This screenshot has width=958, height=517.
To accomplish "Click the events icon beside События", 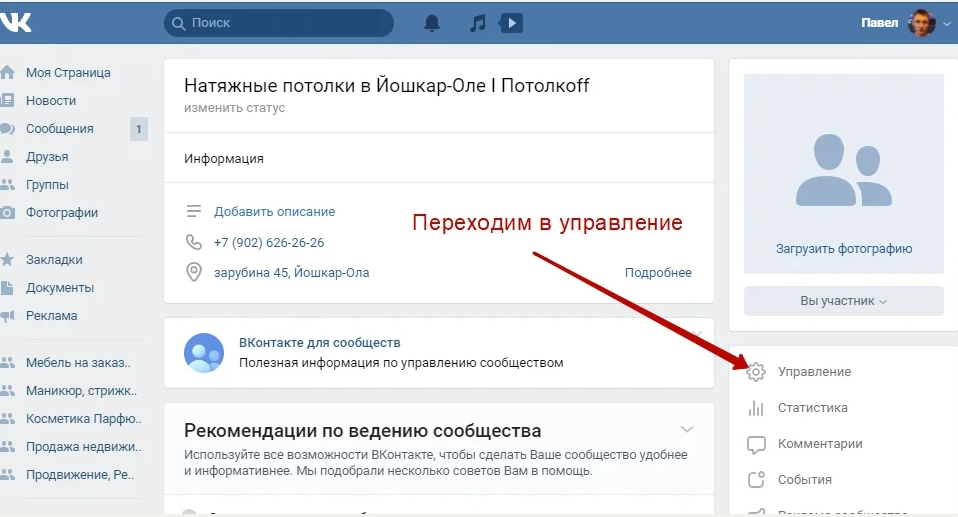I will [756, 480].
